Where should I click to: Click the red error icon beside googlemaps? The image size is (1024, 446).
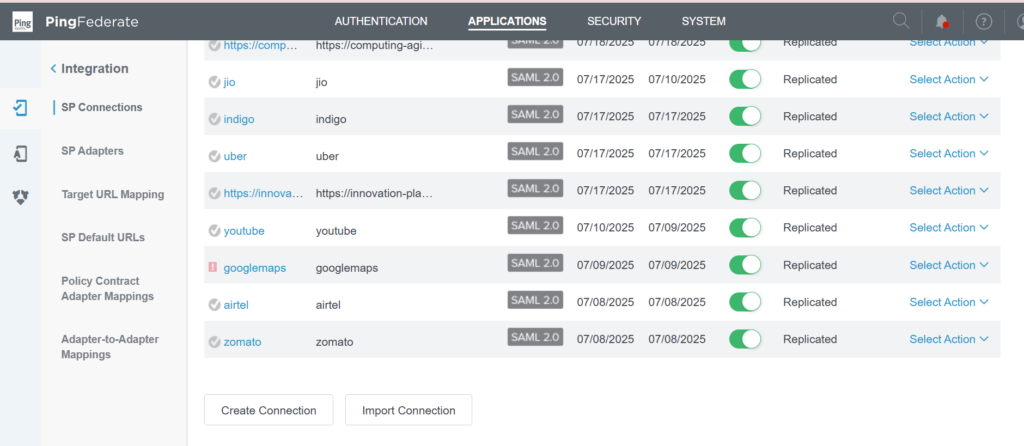212,267
